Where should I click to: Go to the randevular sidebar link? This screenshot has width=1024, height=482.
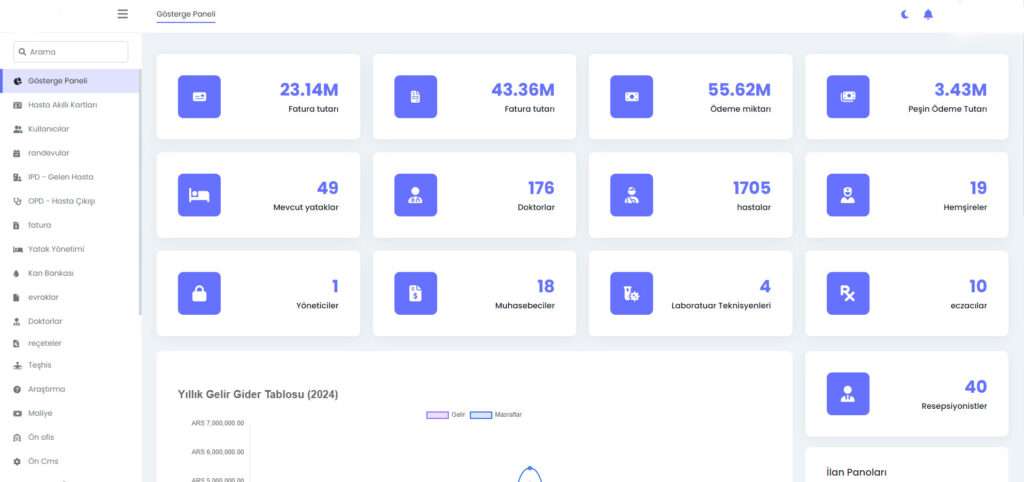pyautogui.click(x=48, y=153)
